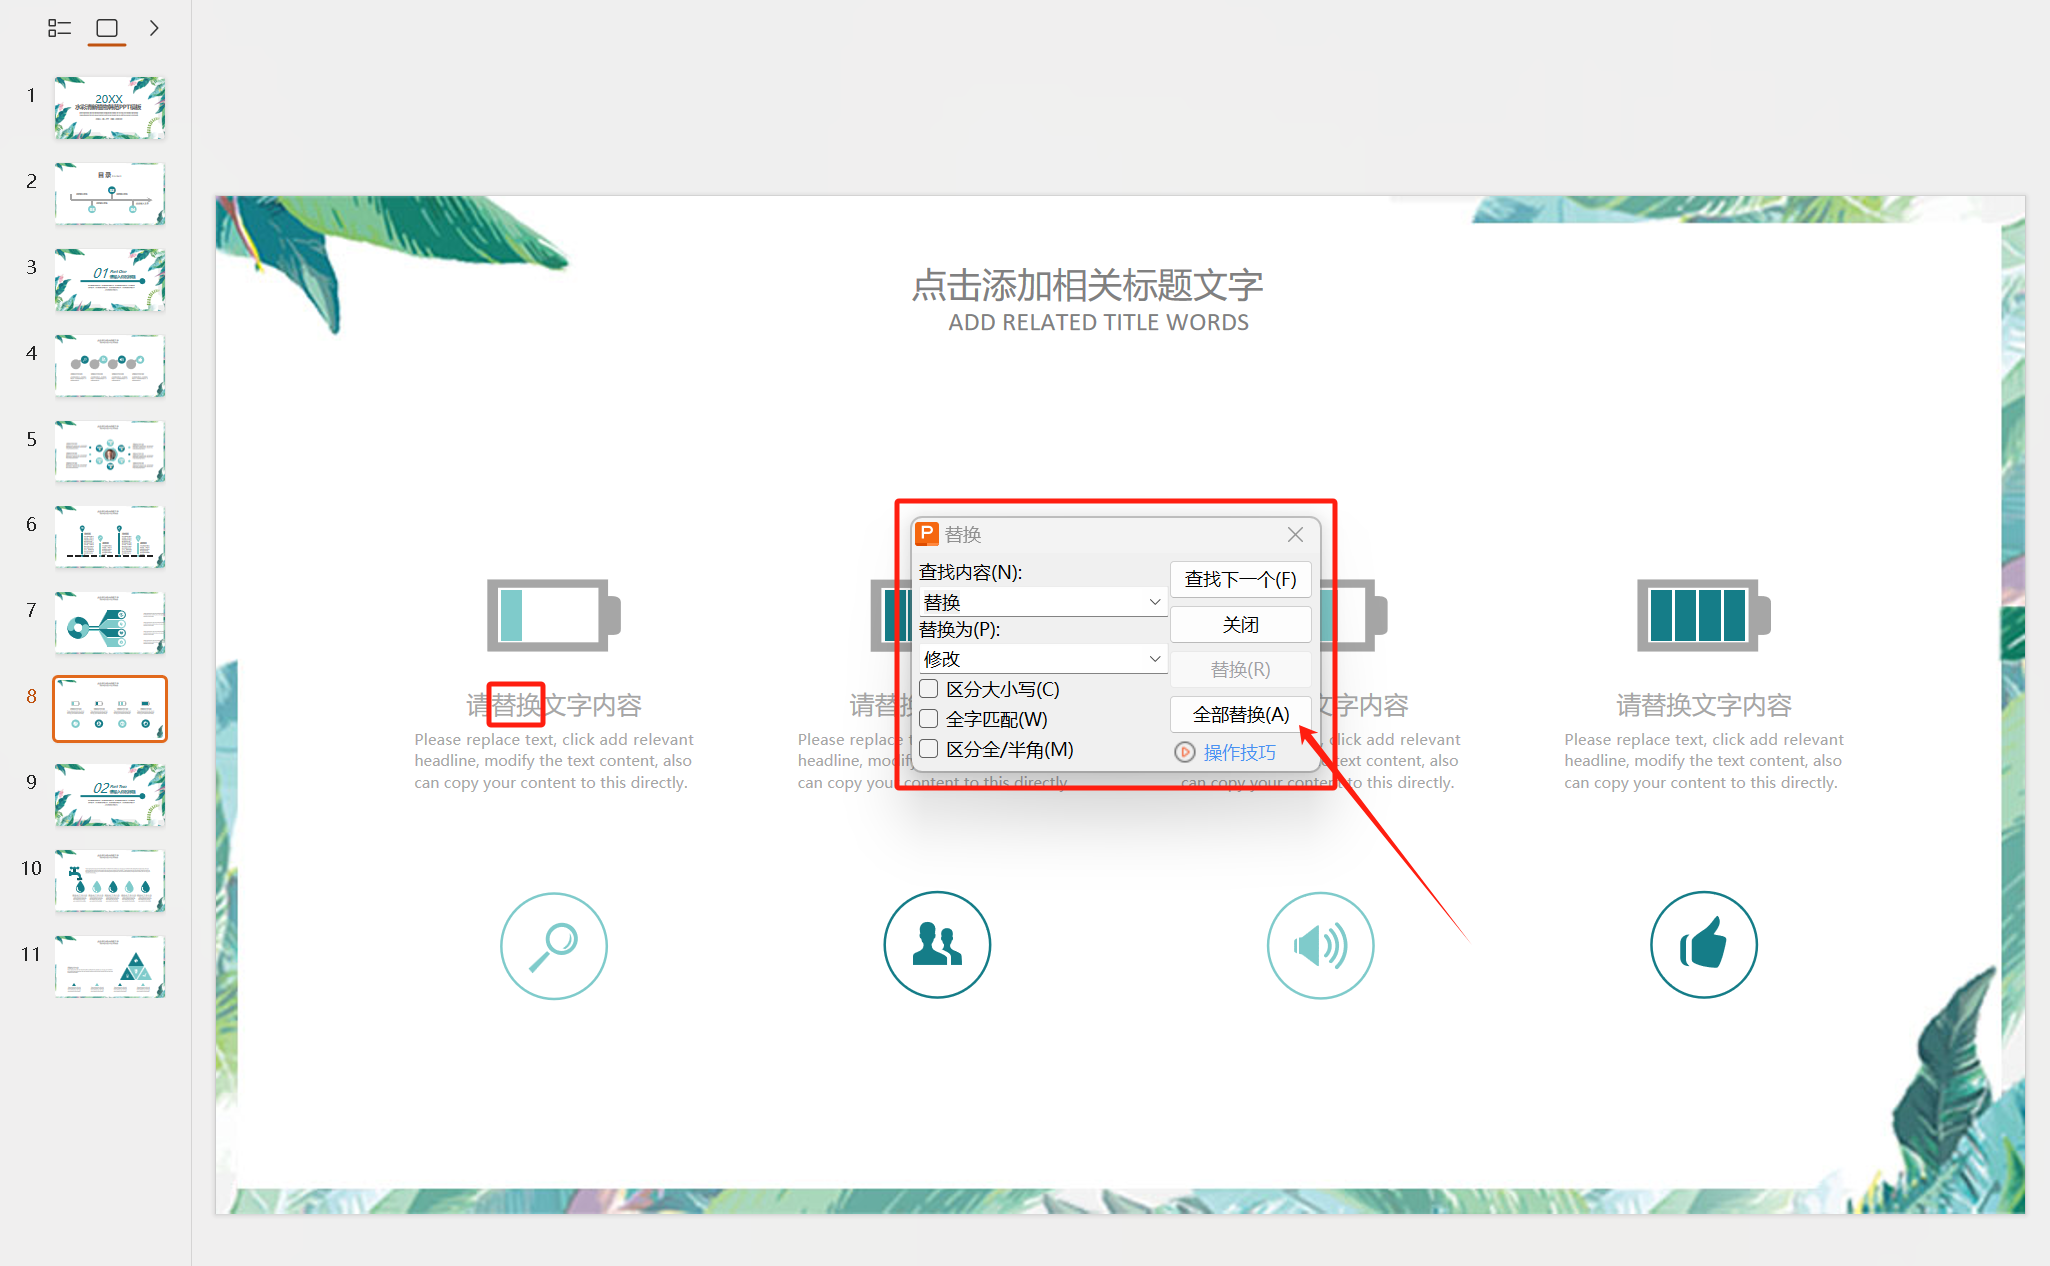2050x1266 pixels.
Task: Click the 全部替换(A) Replace All button
Action: [1240, 714]
